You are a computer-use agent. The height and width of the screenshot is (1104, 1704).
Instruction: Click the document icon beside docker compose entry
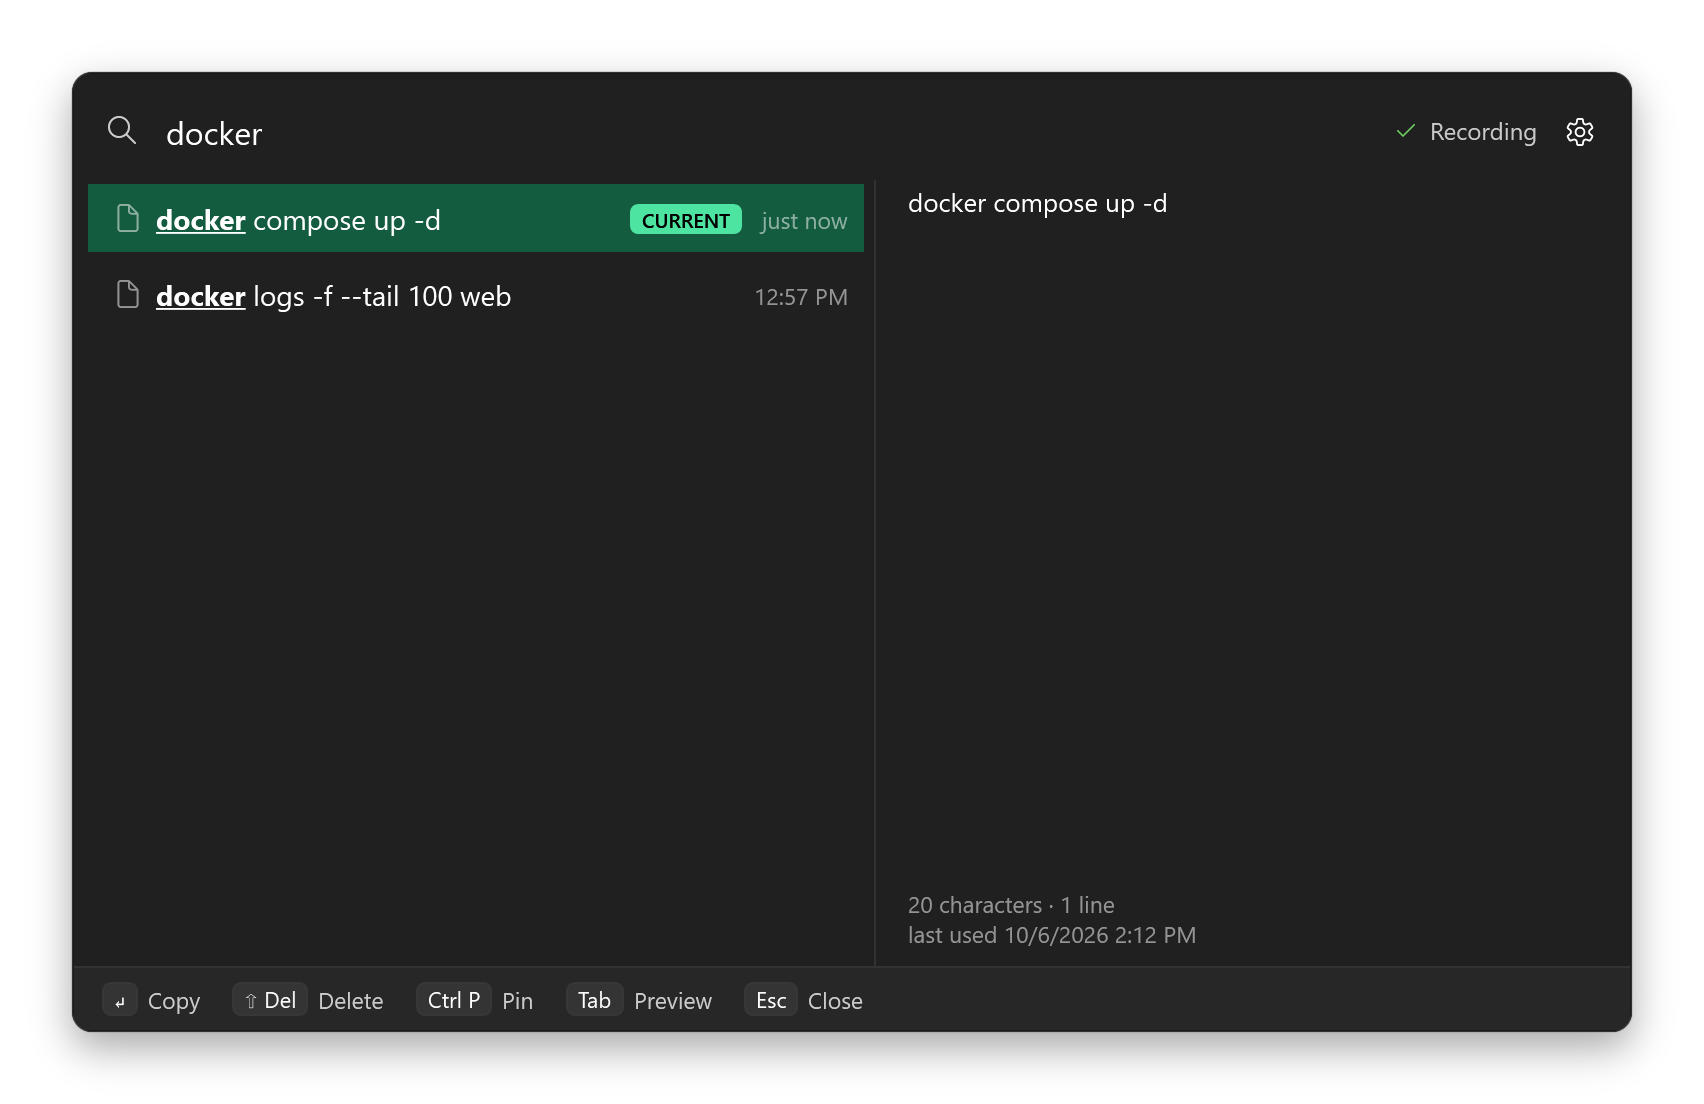click(x=128, y=218)
